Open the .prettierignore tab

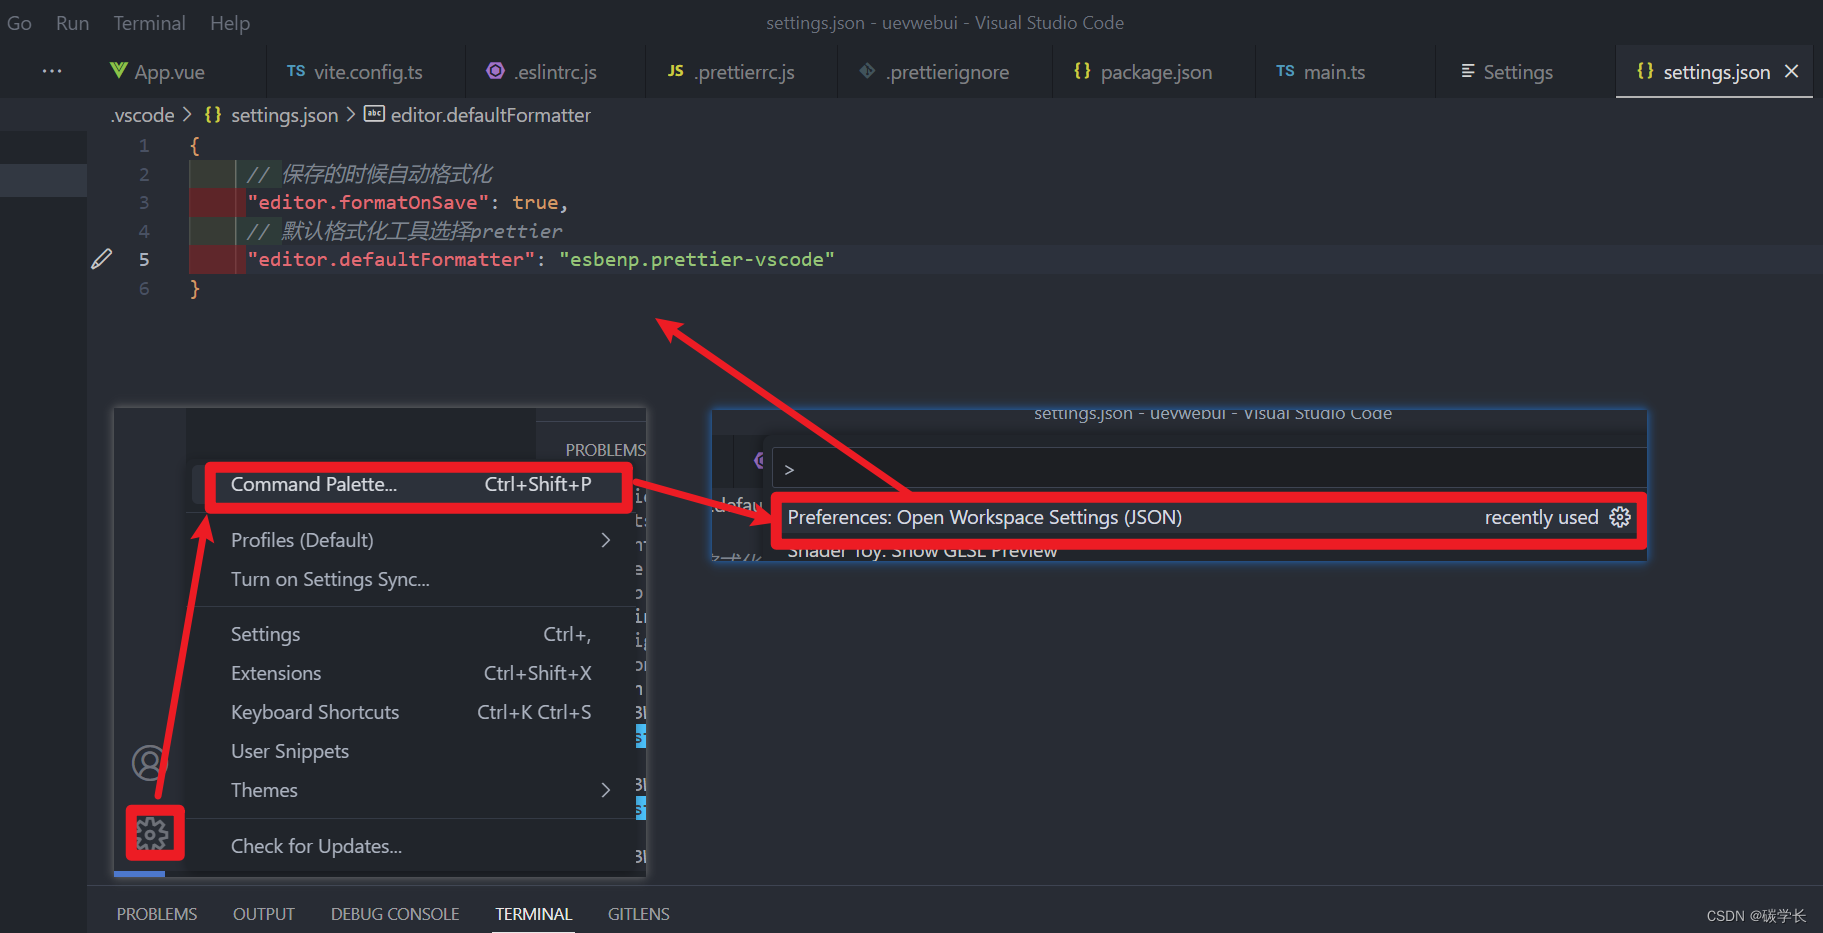[948, 72]
